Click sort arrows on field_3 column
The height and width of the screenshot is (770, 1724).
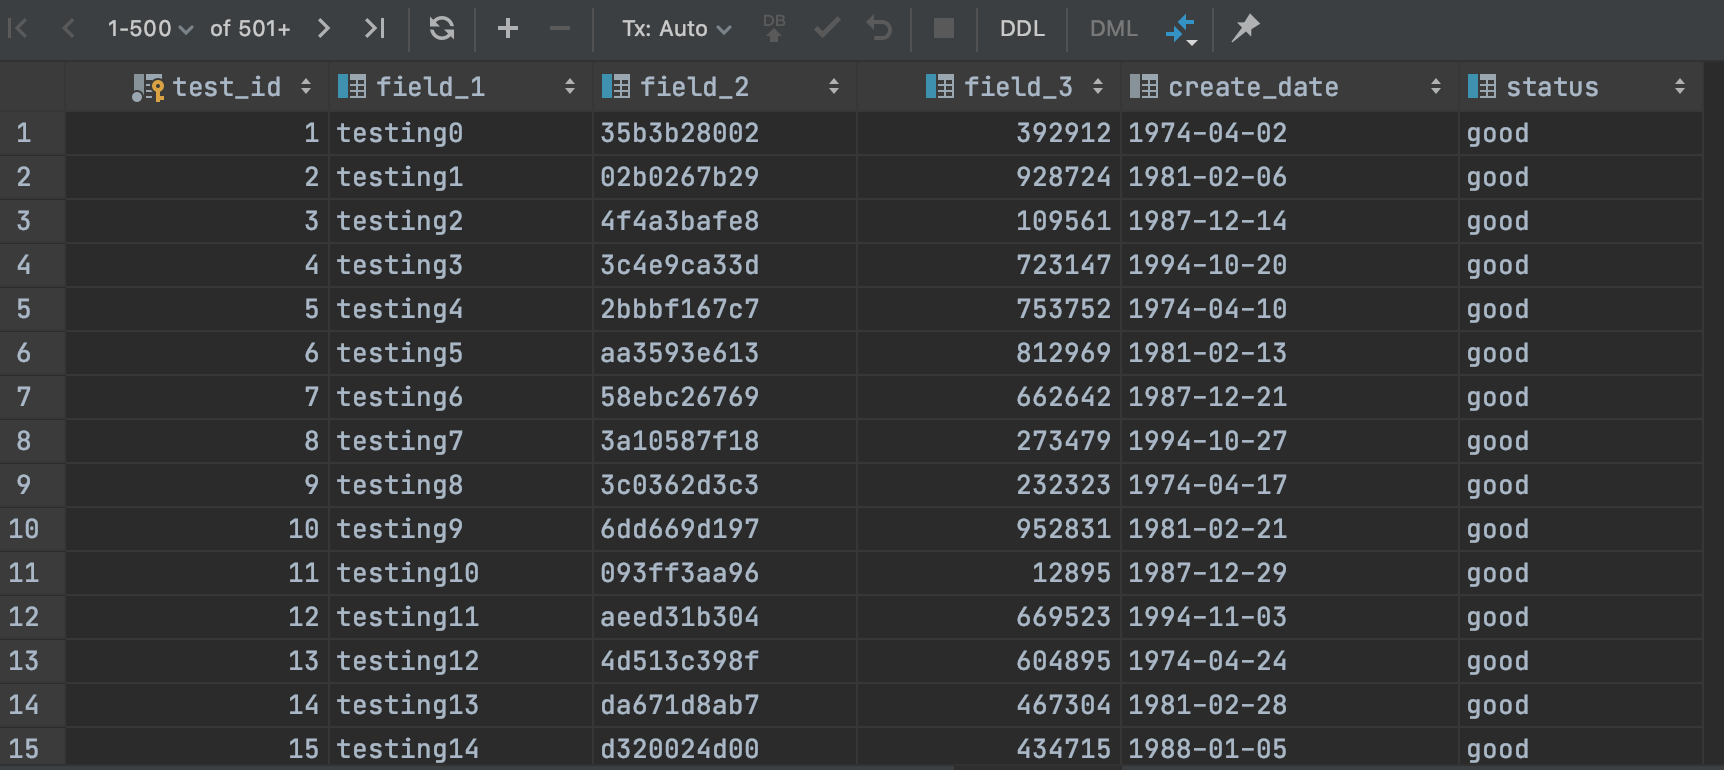click(x=1098, y=87)
